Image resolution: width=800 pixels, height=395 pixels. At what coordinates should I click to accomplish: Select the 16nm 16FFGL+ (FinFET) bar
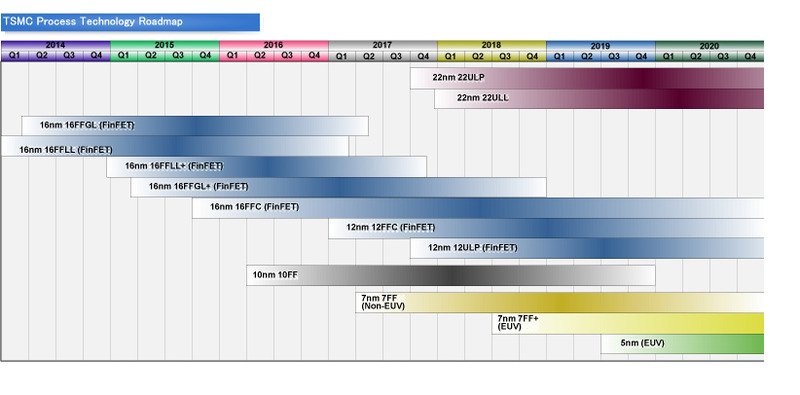pos(338,187)
